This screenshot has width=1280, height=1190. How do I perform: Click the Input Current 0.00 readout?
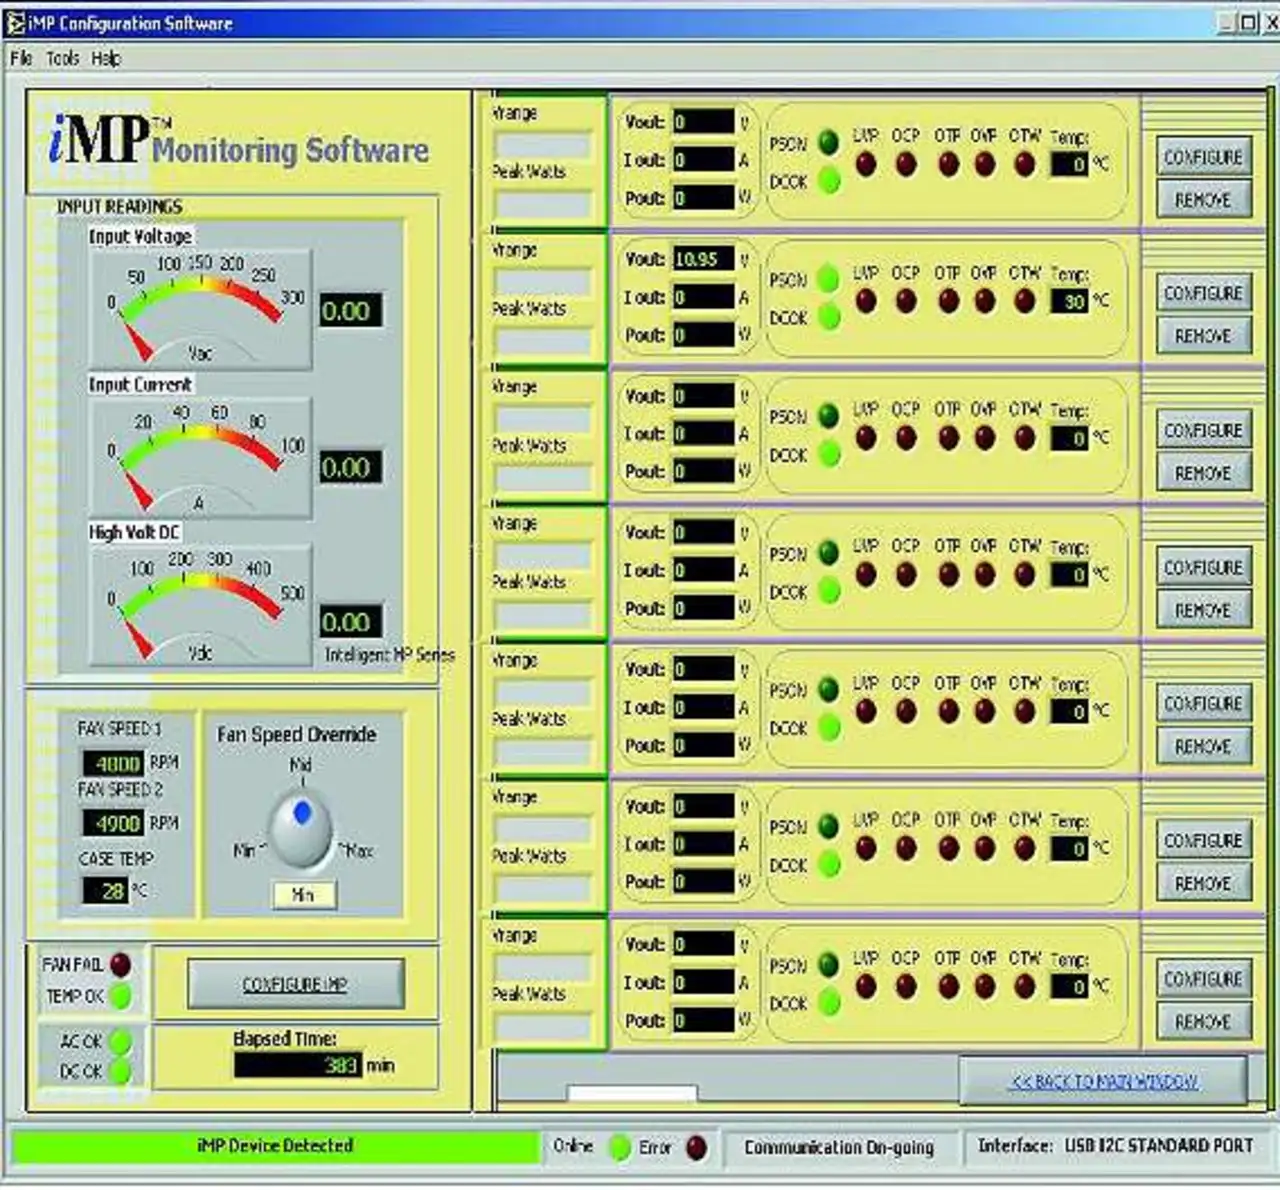pyautogui.click(x=350, y=467)
